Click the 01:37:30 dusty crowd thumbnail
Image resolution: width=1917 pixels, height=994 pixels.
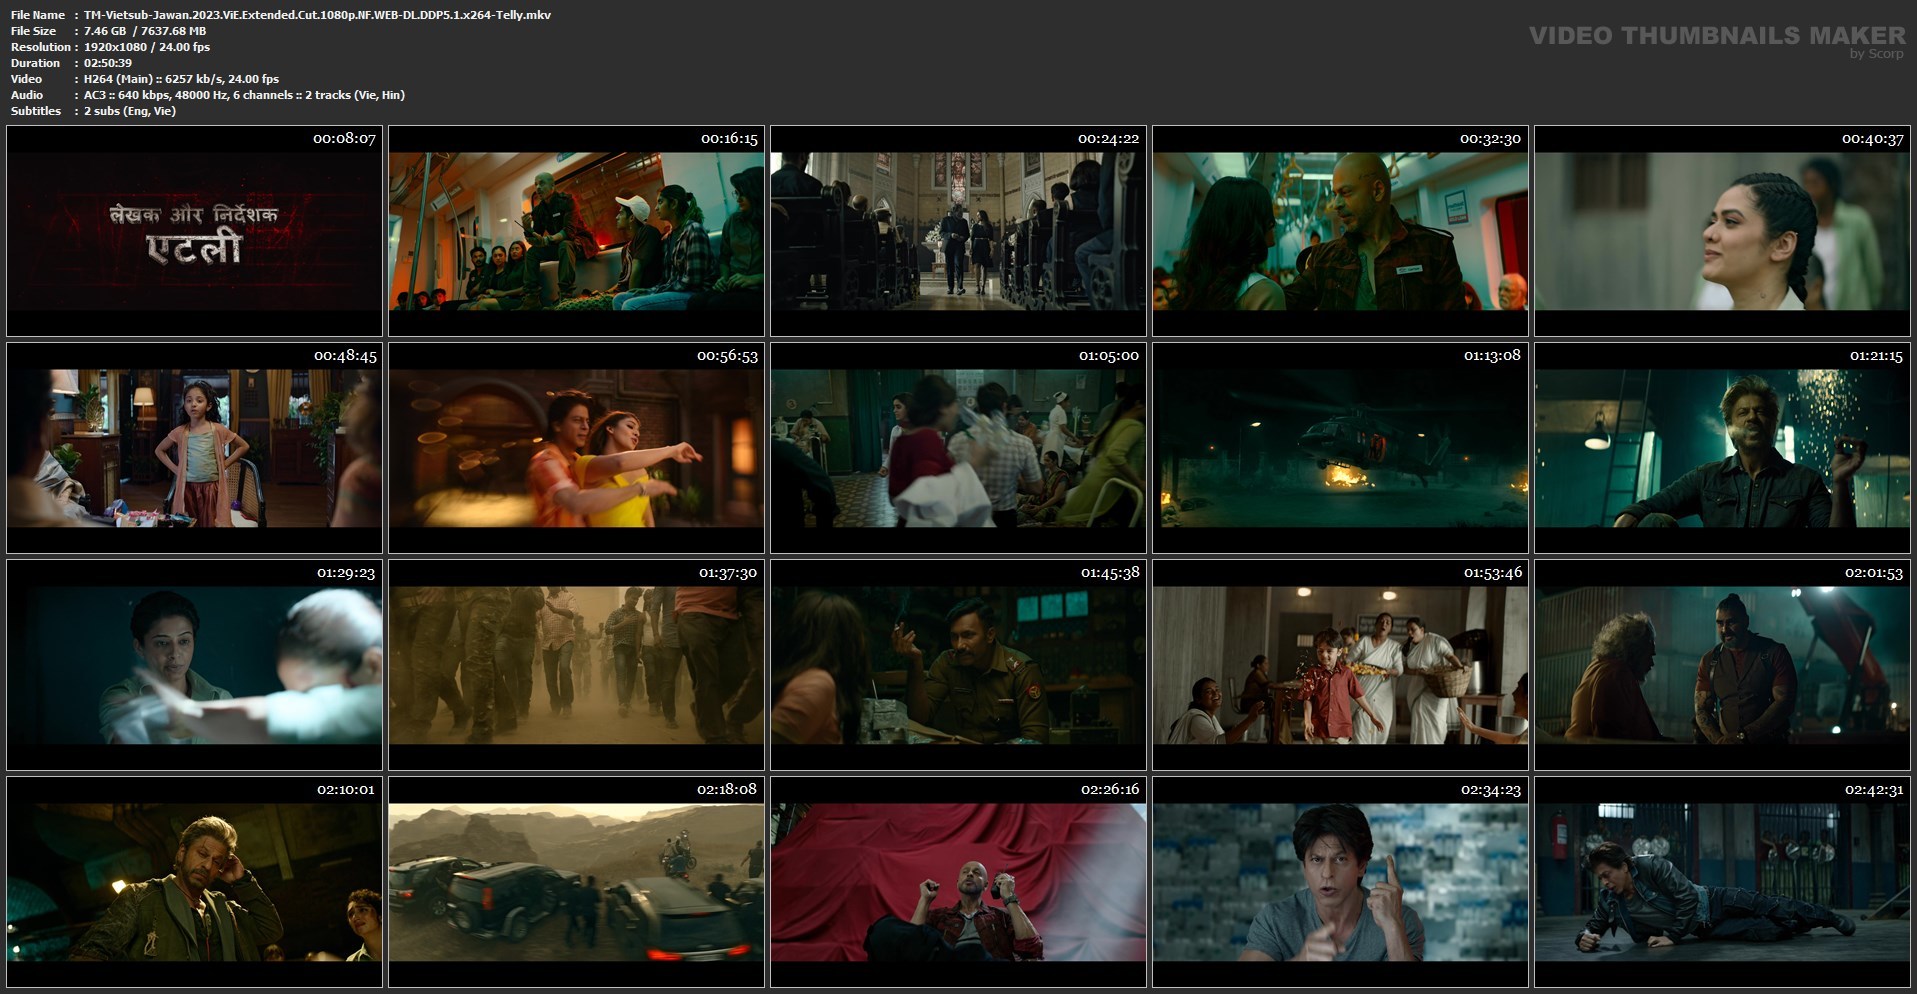(x=576, y=665)
